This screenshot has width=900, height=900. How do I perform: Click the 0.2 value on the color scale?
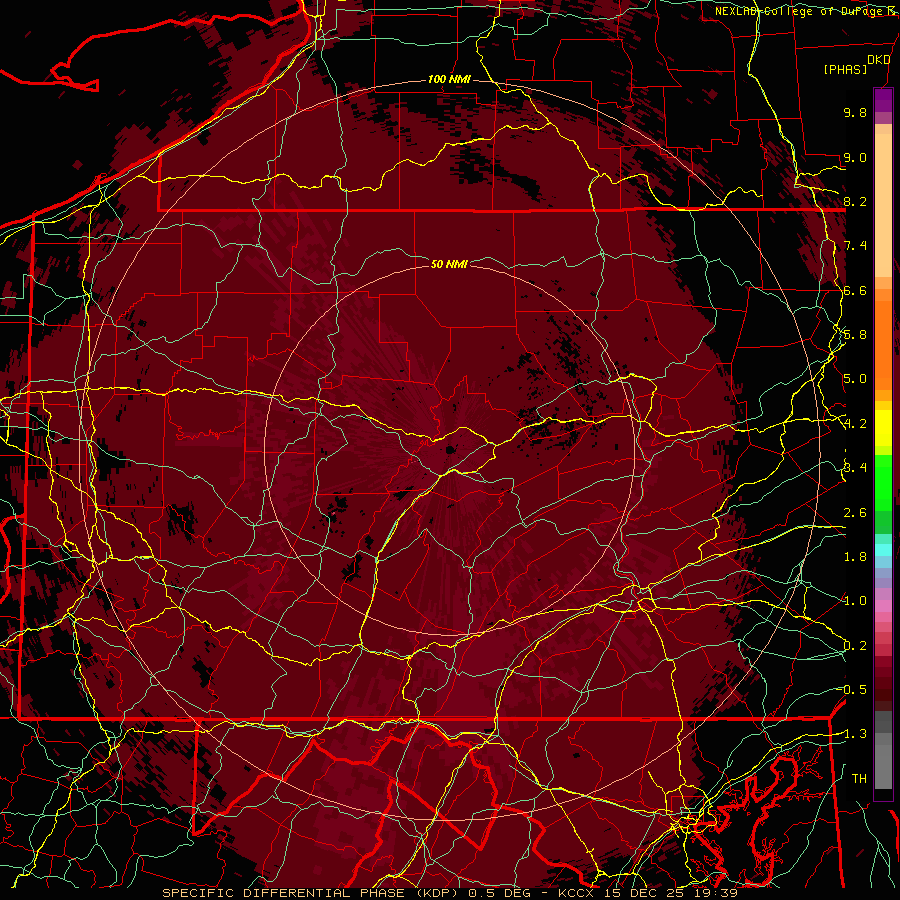click(855, 646)
